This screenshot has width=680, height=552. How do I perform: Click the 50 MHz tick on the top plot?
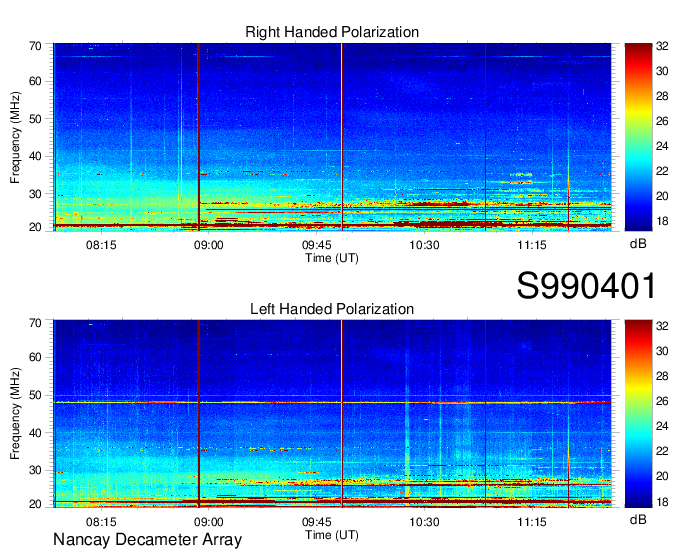(x=35, y=119)
